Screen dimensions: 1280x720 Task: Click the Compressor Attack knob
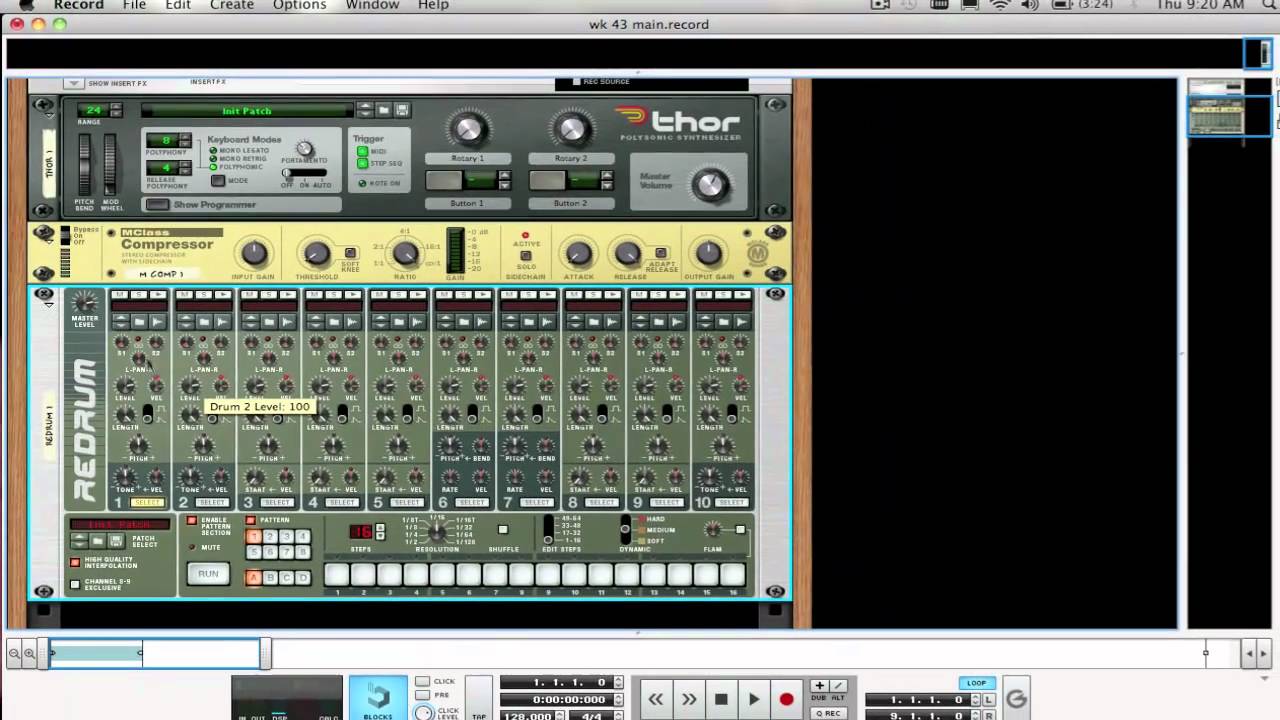[578, 254]
